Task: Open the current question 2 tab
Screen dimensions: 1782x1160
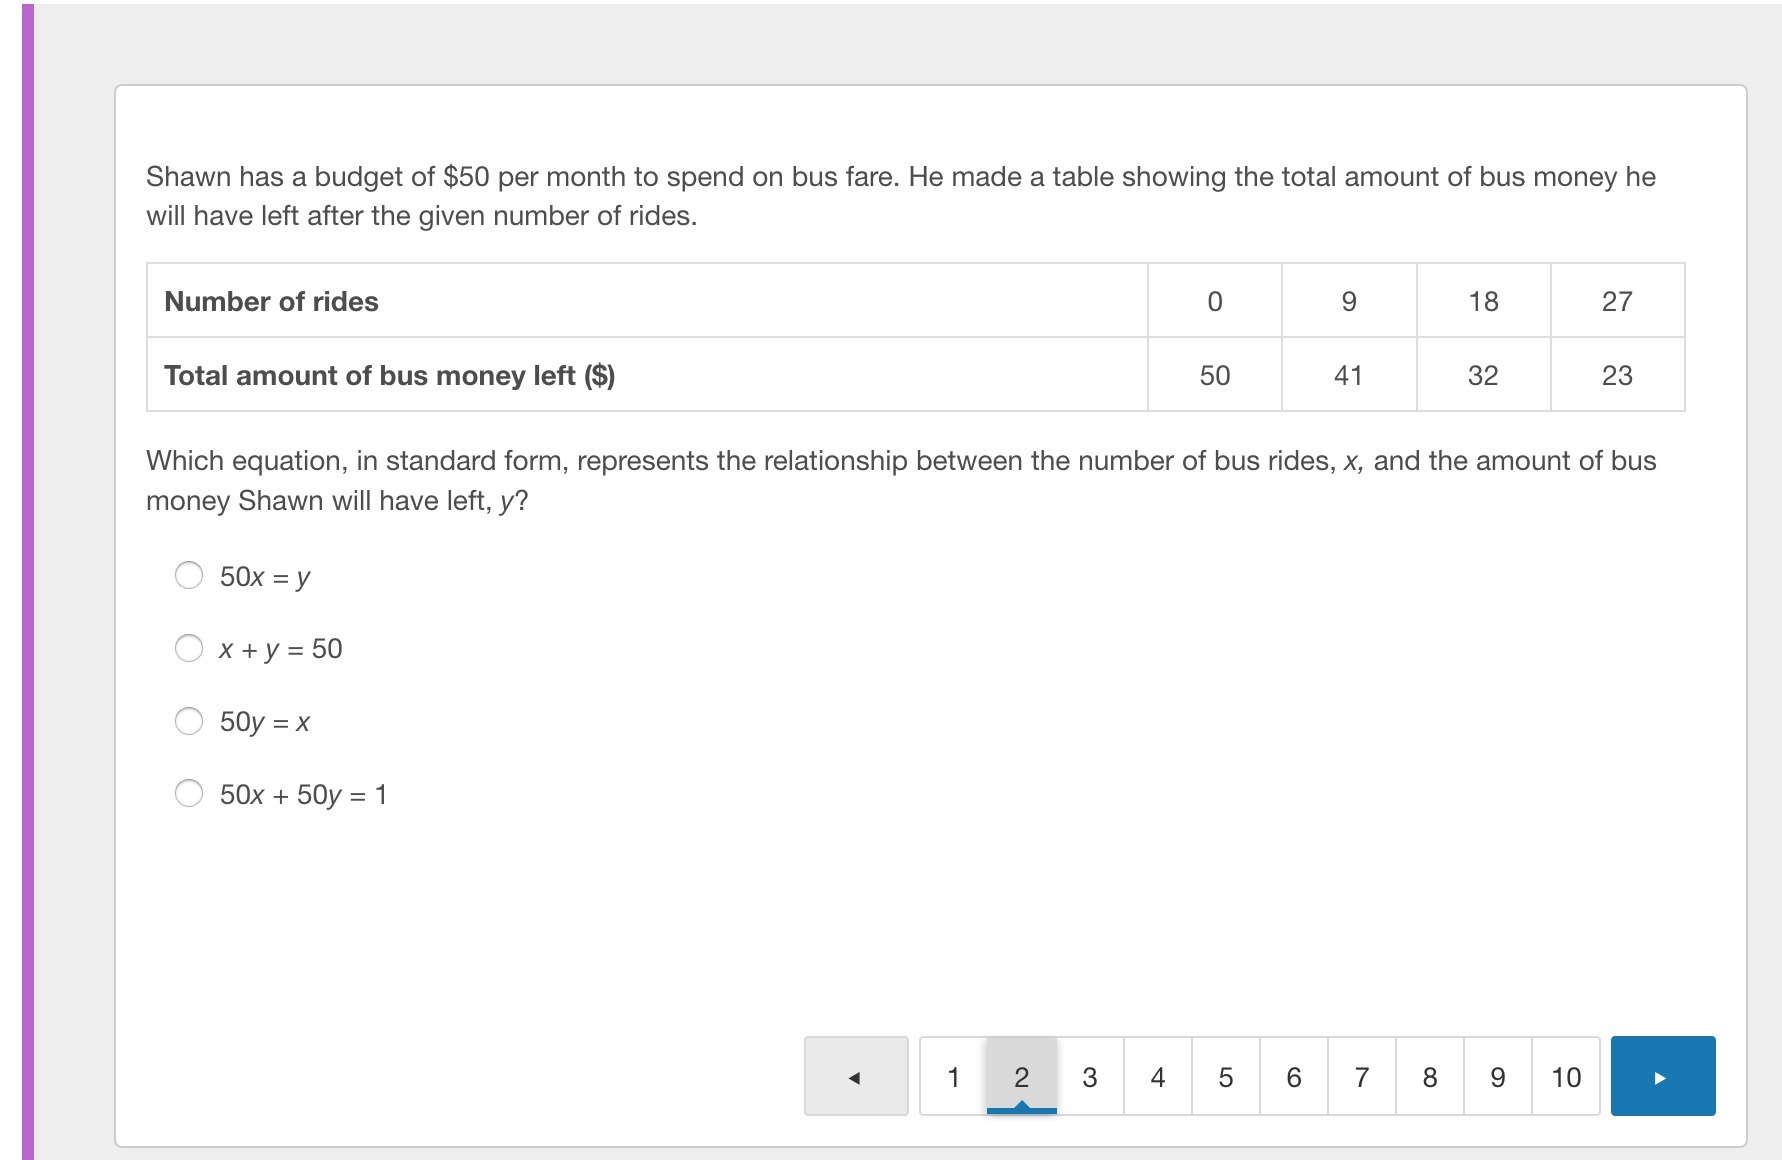Action: (x=1021, y=1076)
